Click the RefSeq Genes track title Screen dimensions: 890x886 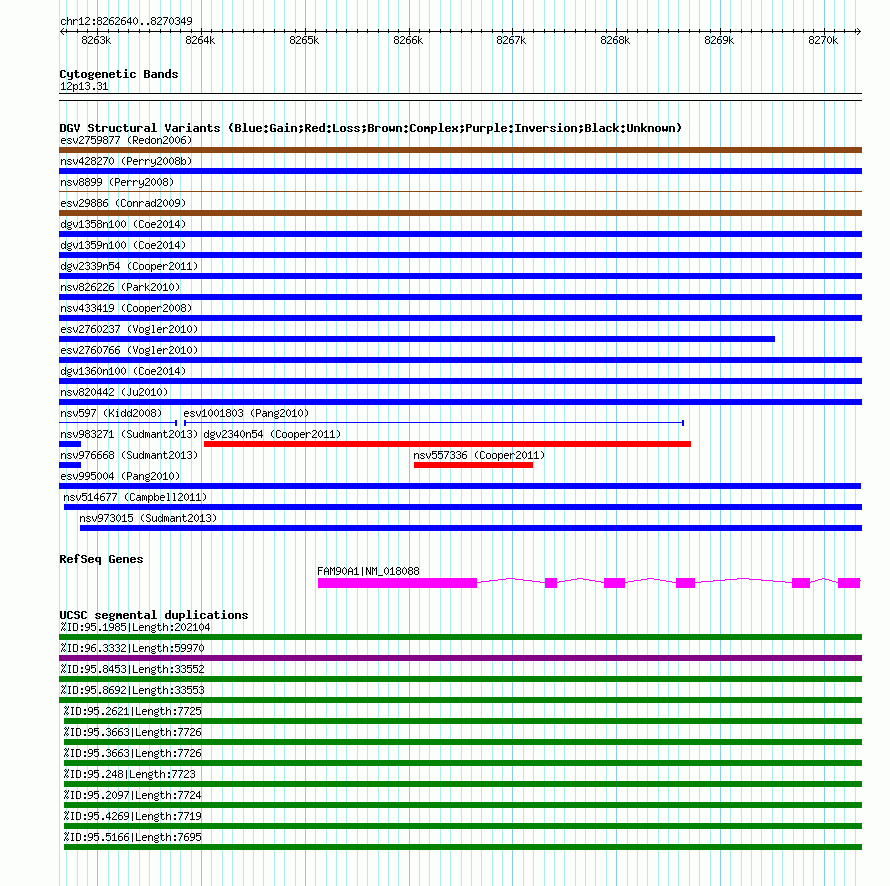point(101,559)
